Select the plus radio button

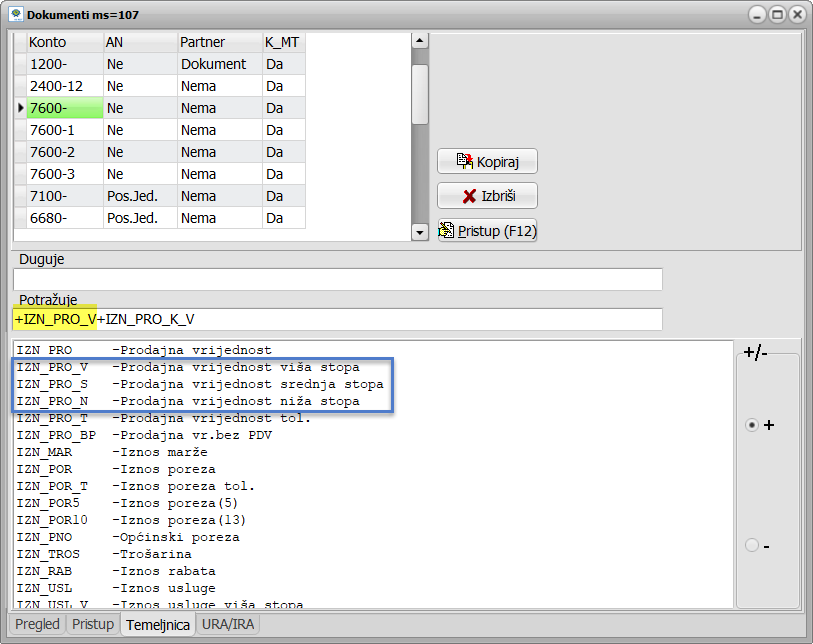752,425
